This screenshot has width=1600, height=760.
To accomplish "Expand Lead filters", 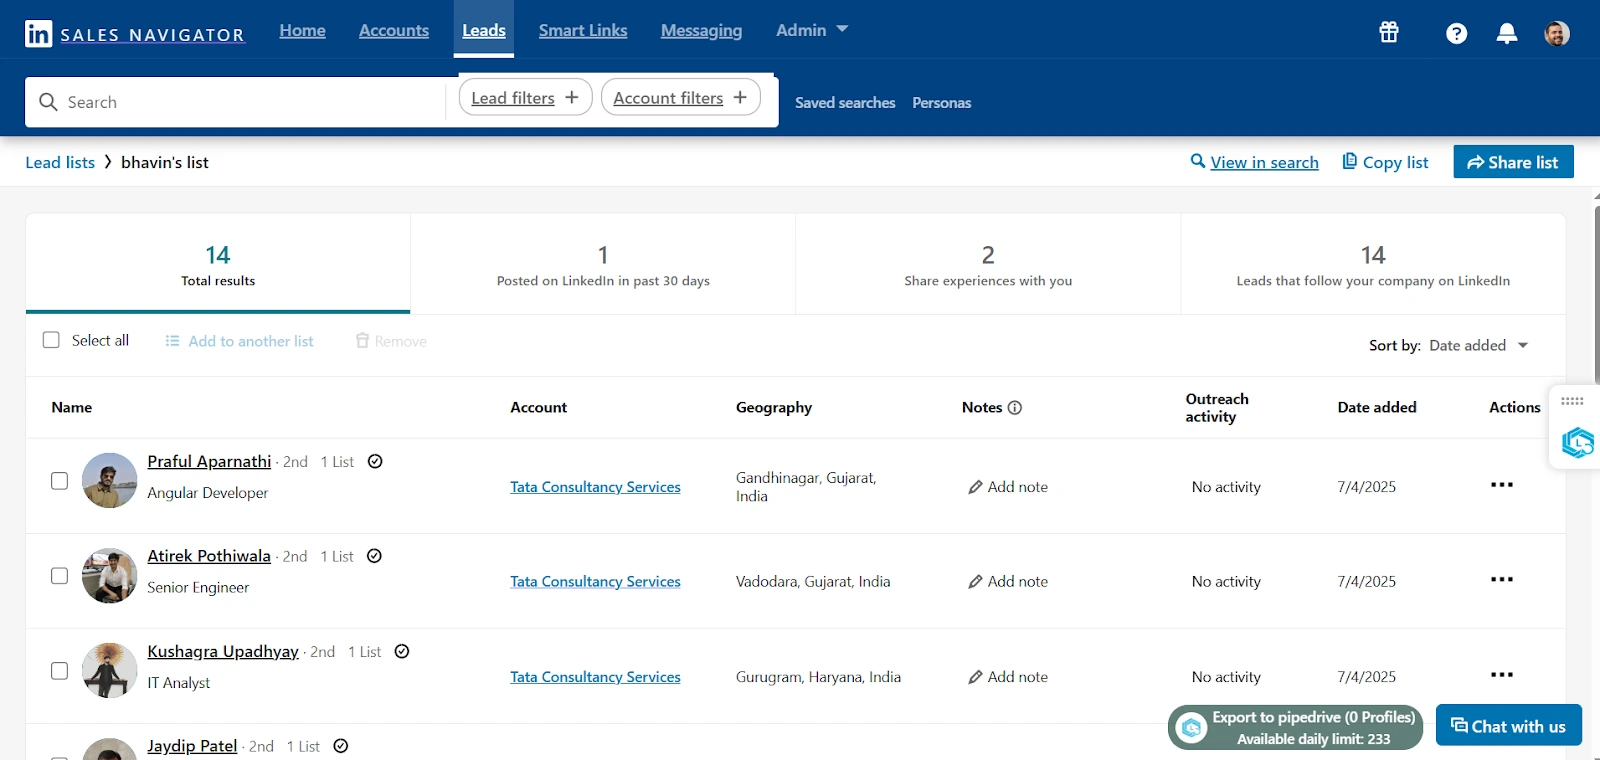I will [525, 97].
